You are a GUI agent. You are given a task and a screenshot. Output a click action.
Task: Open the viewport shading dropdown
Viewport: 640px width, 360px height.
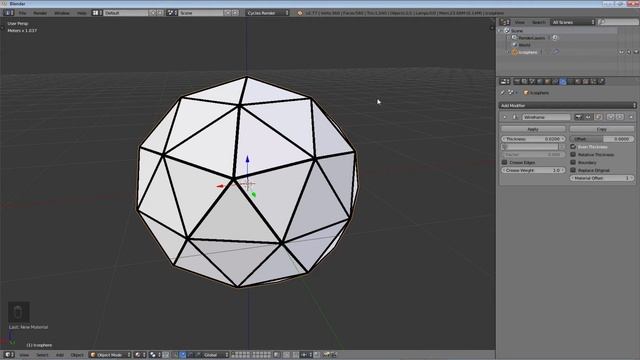(140, 355)
